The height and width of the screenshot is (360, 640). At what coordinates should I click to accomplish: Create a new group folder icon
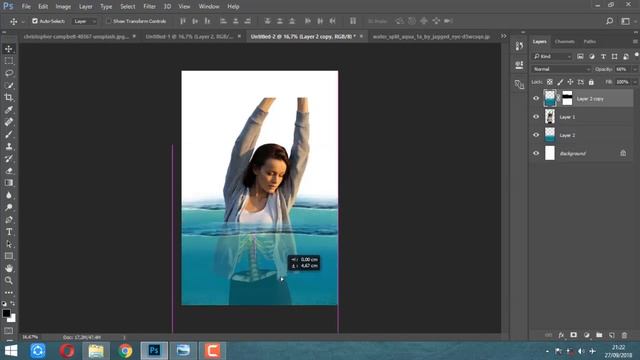(x=599, y=335)
